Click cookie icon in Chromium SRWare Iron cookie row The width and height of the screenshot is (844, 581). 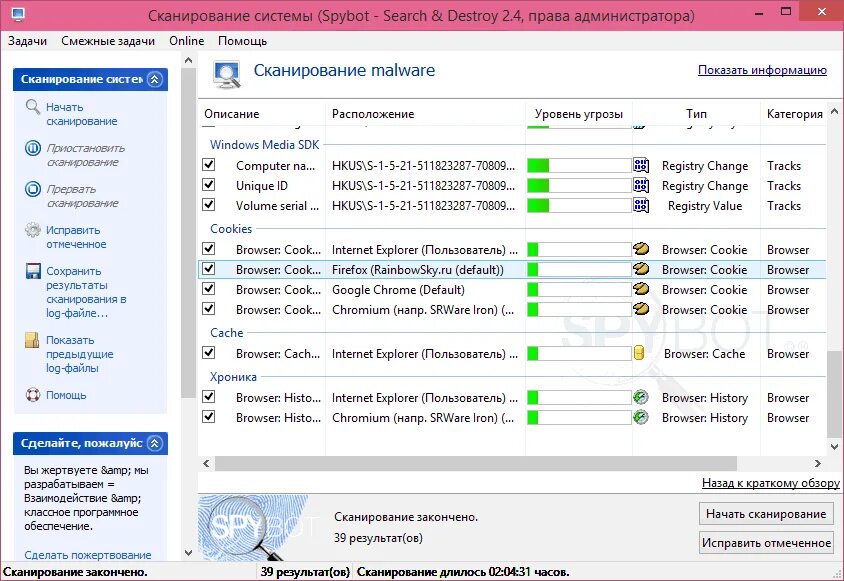pos(641,309)
